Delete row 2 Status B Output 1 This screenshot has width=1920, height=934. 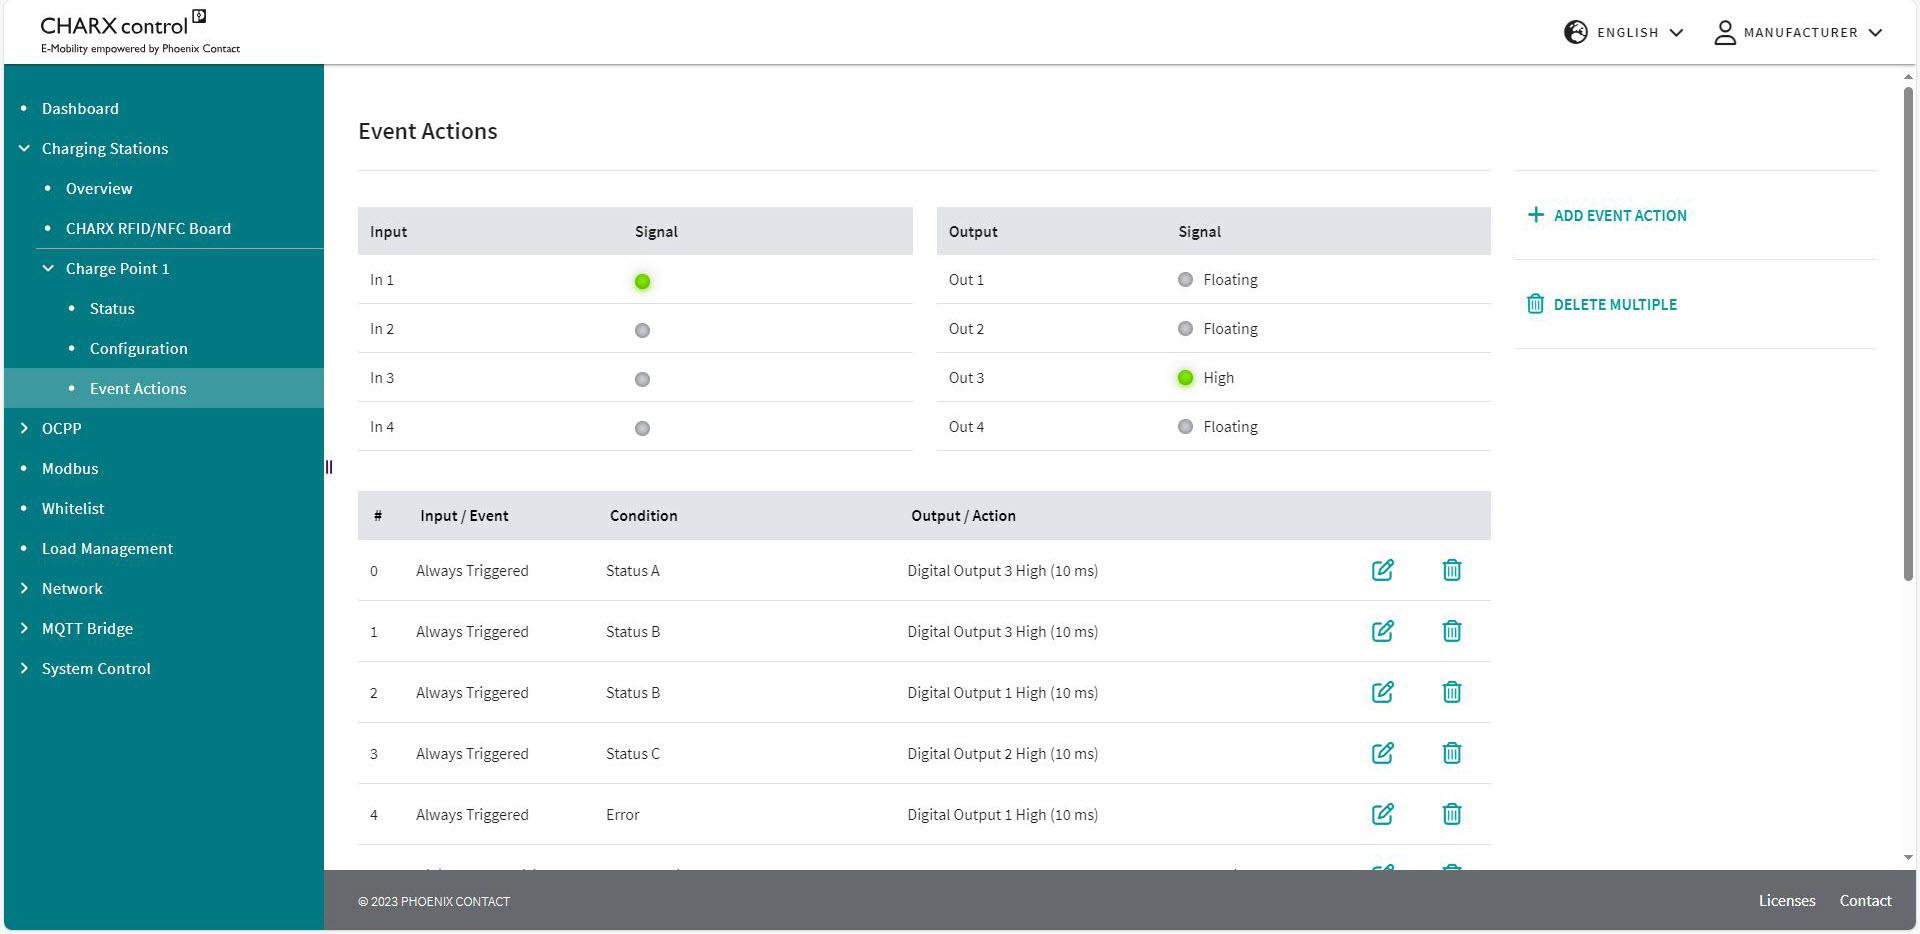[1452, 692]
